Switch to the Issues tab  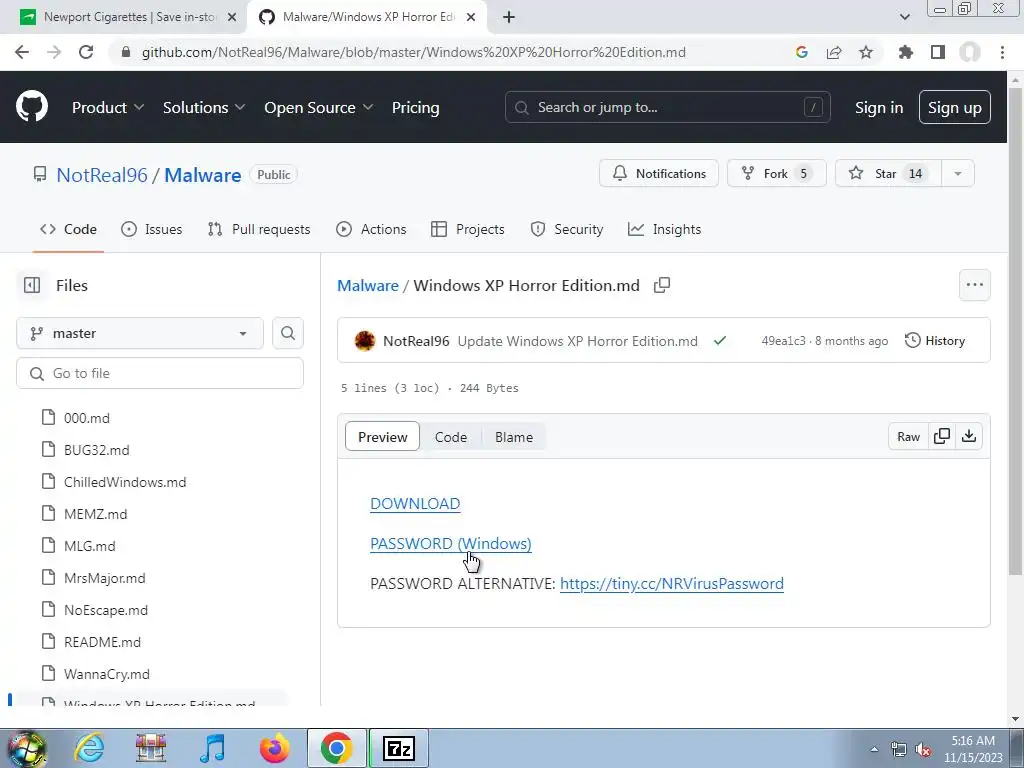152,229
